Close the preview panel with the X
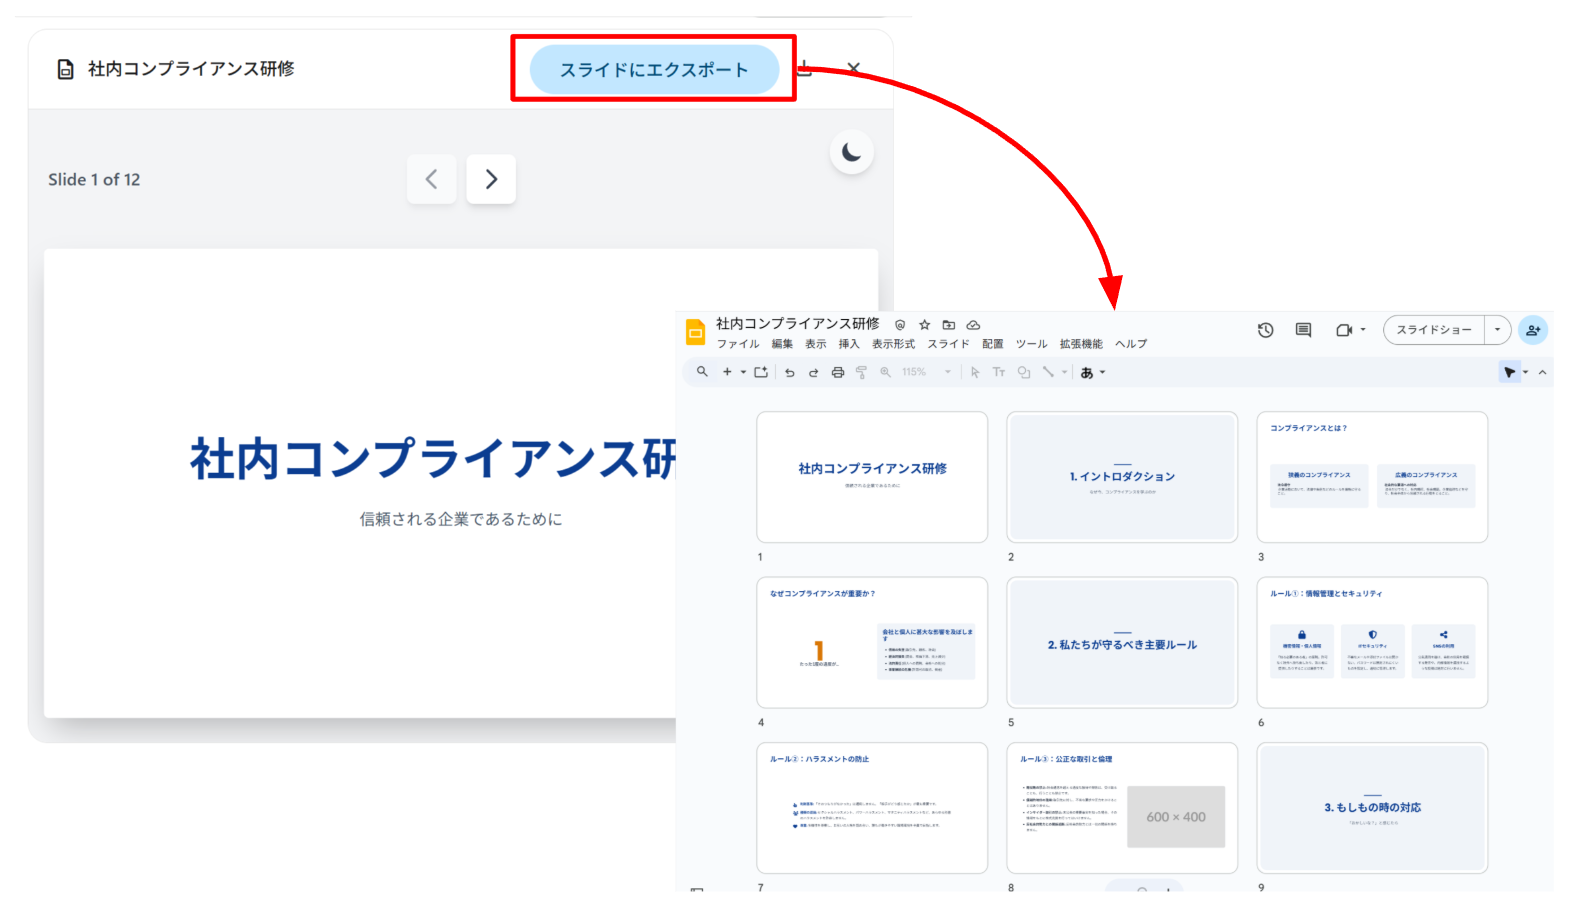The height and width of the screenshot is (912, 1572). (853, 68)
